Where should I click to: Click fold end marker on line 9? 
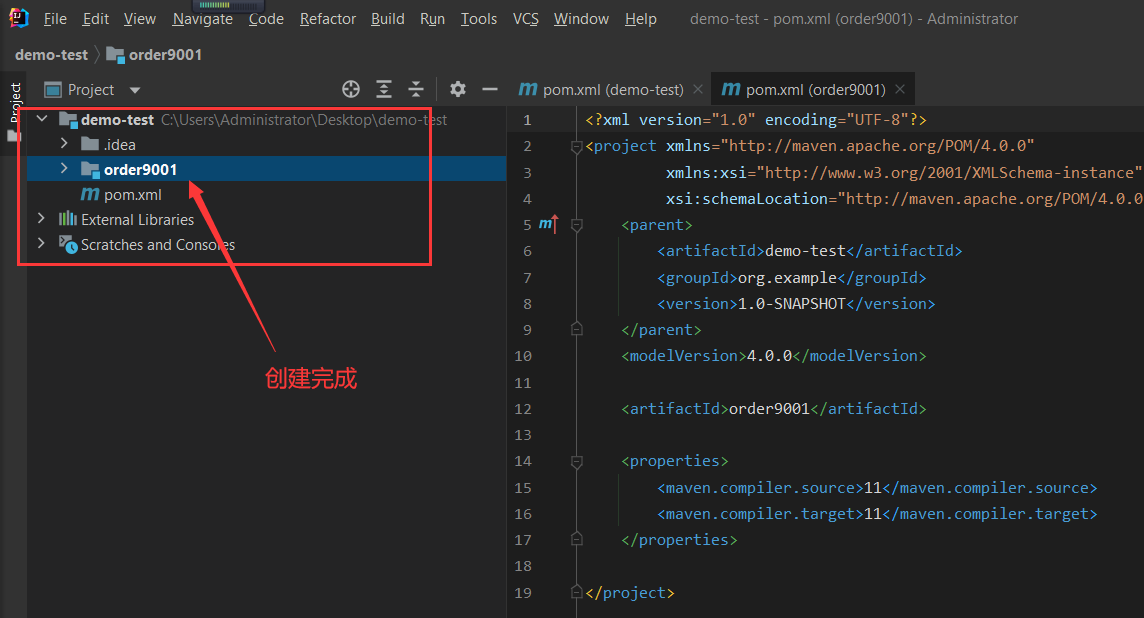(576, 329)
